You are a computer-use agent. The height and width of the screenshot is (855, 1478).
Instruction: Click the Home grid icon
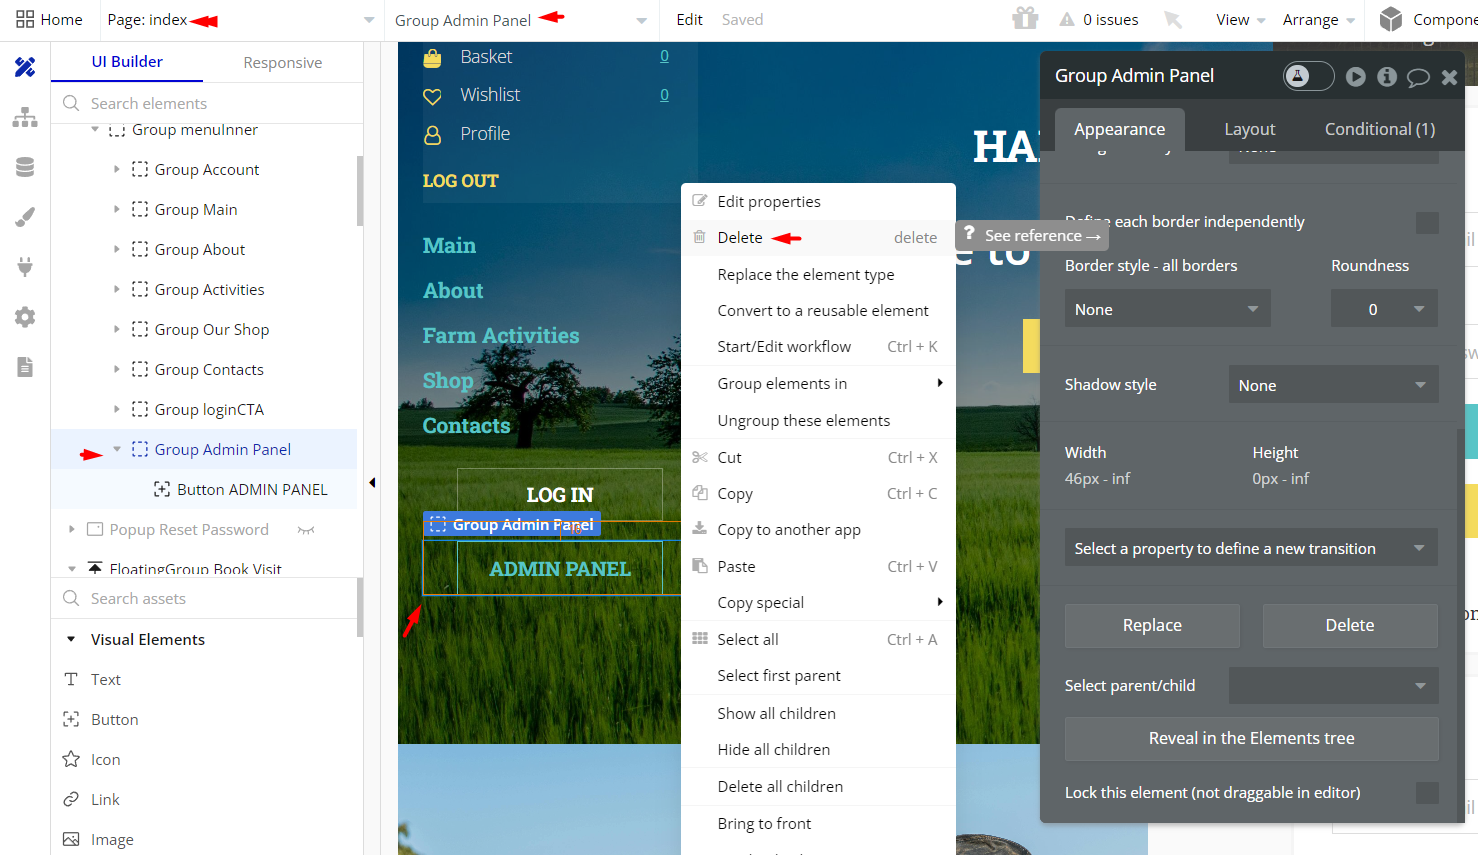pyautogui.click(x=25, y=19)
